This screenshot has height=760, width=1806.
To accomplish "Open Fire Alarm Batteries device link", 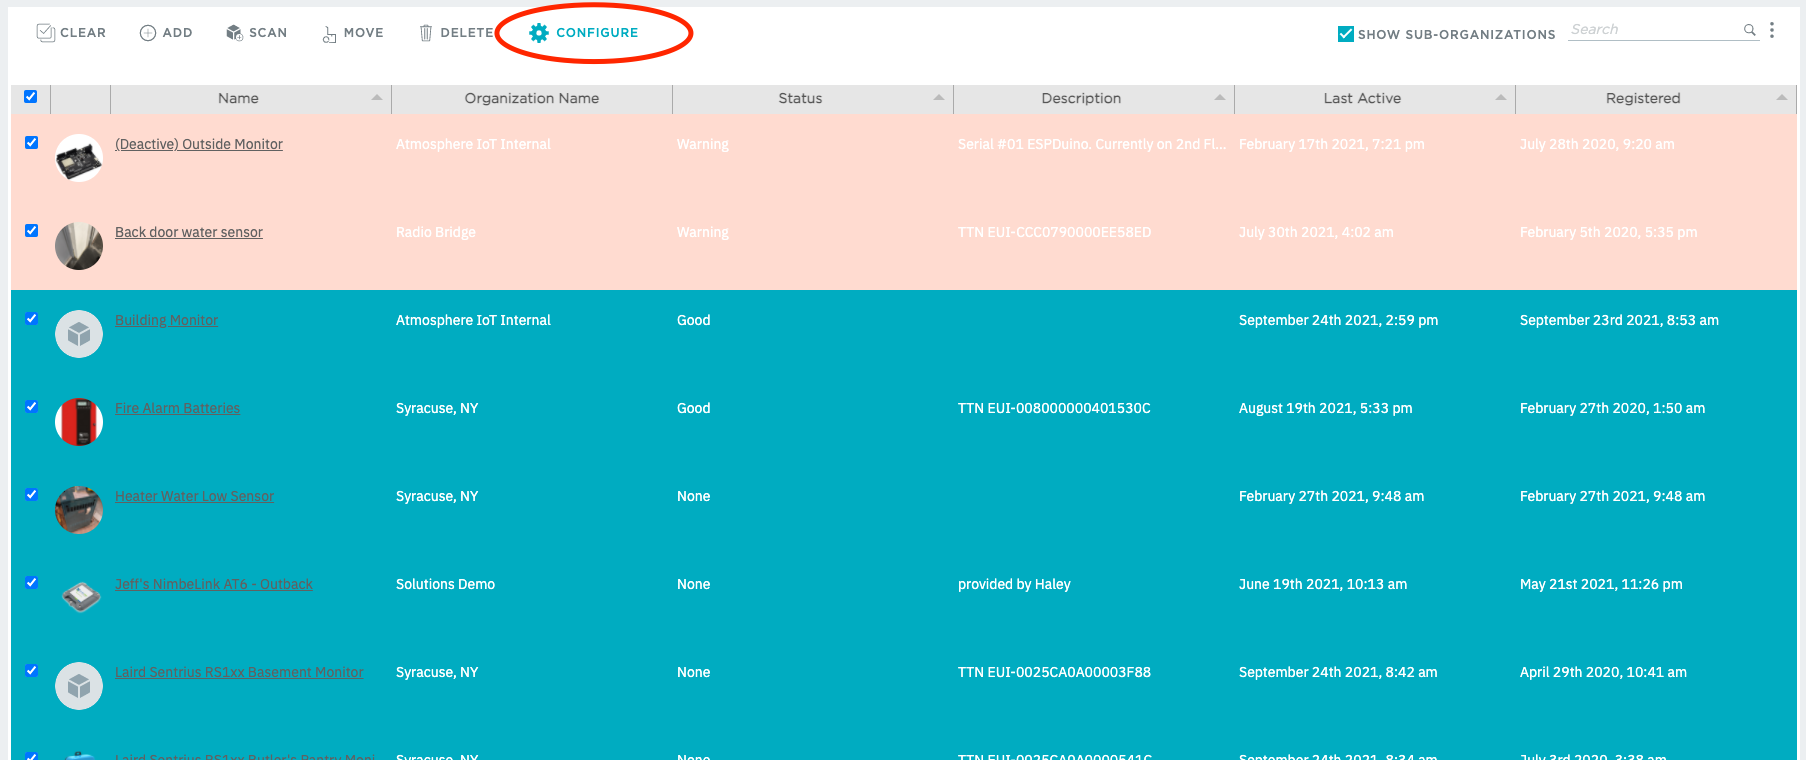I will [x=177, y=408].
